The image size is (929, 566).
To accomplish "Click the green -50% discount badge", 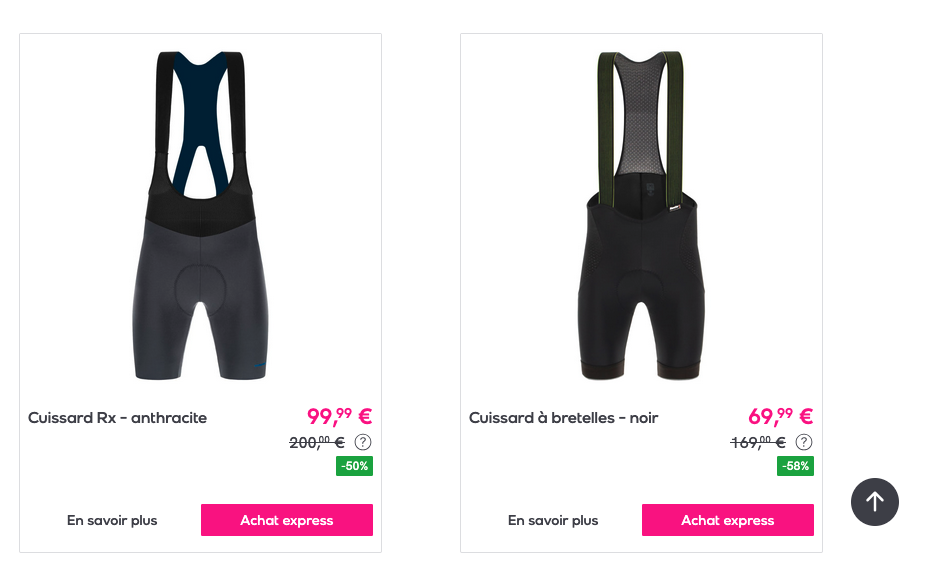I will point(354,466).
